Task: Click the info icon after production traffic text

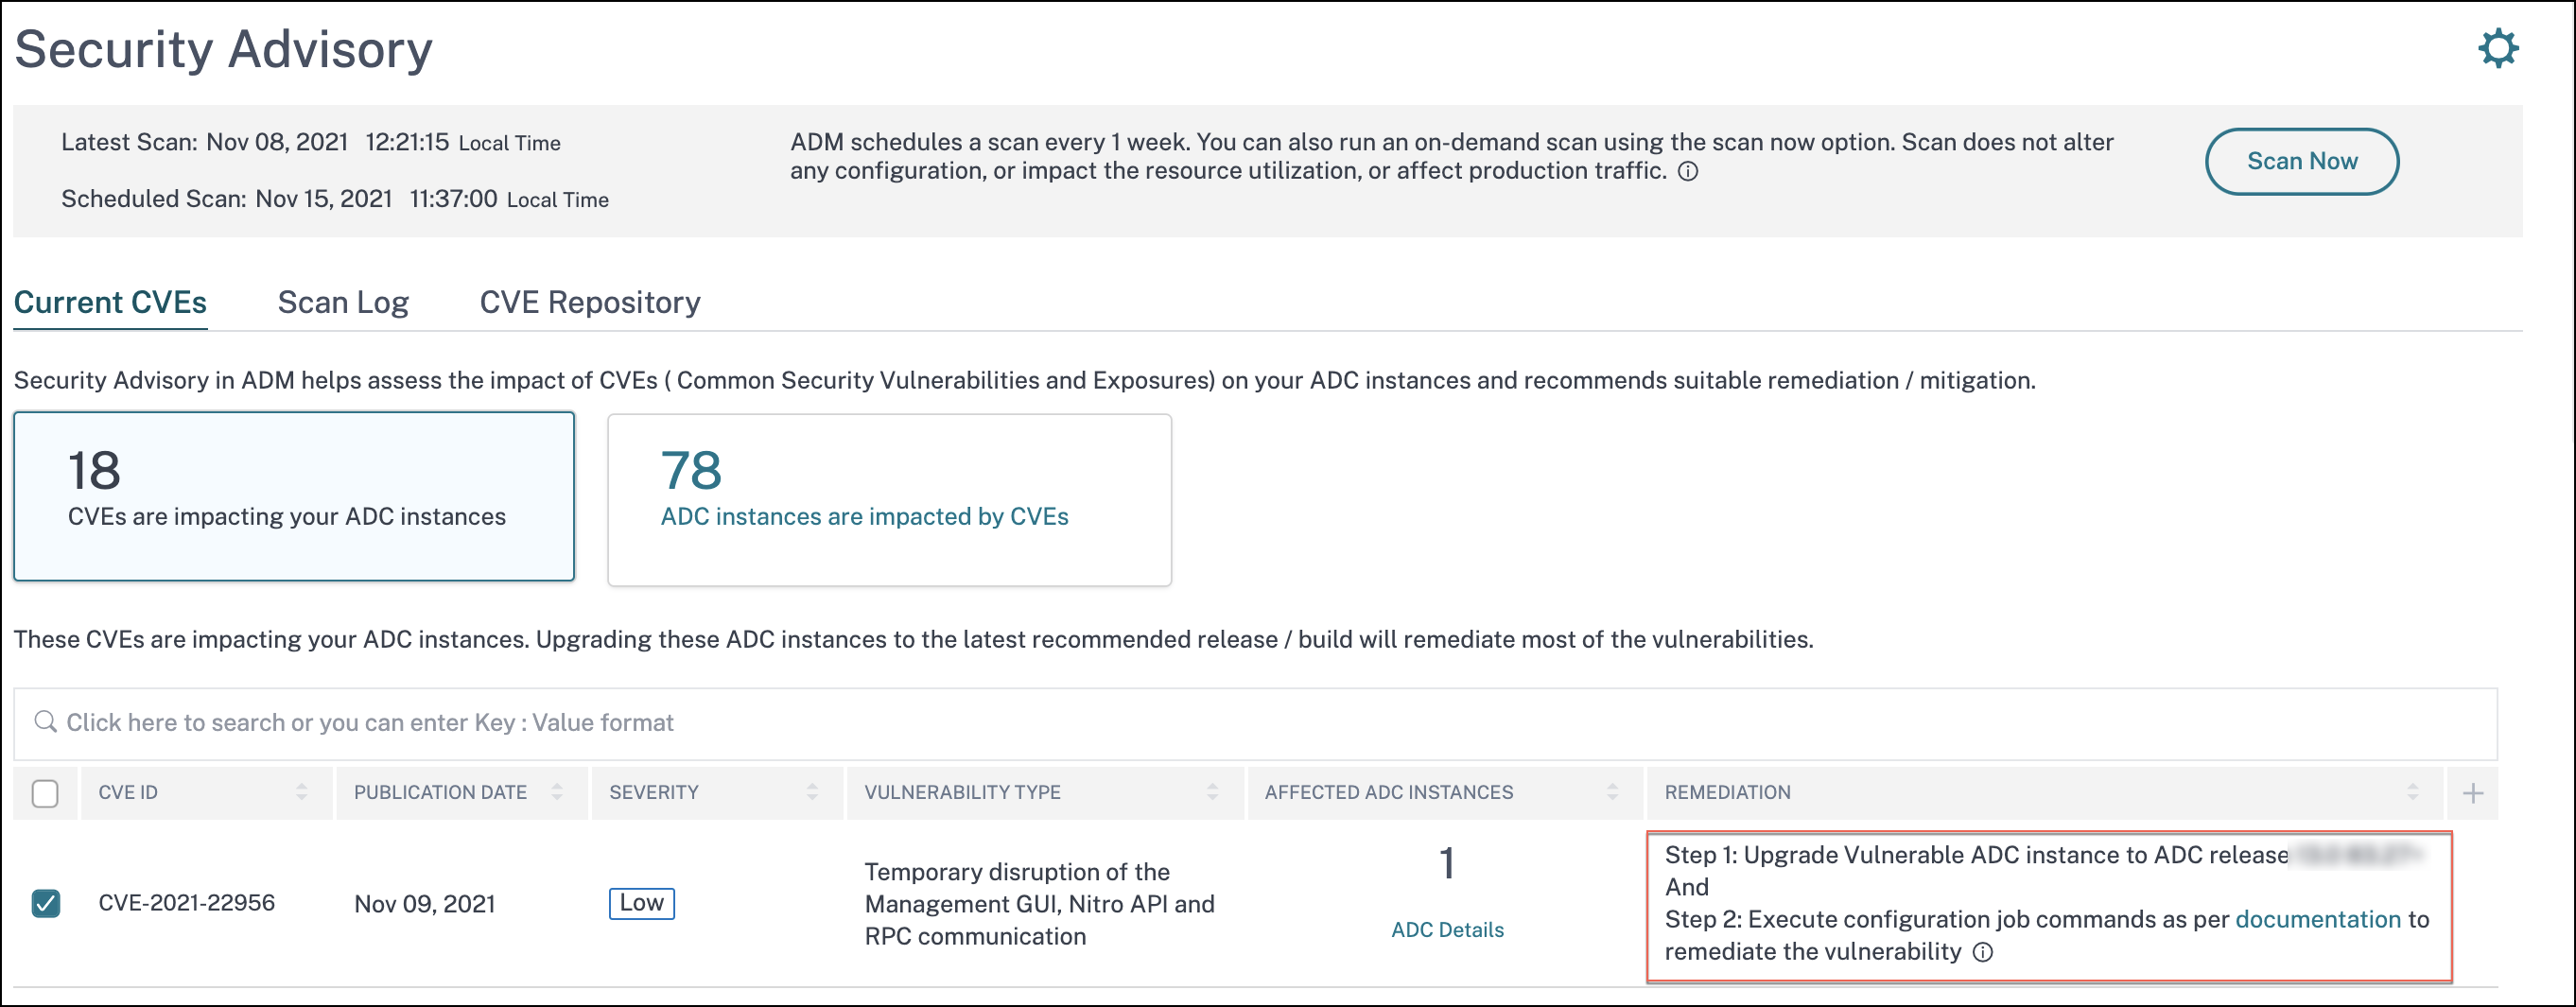Action: click(1688, 172)
